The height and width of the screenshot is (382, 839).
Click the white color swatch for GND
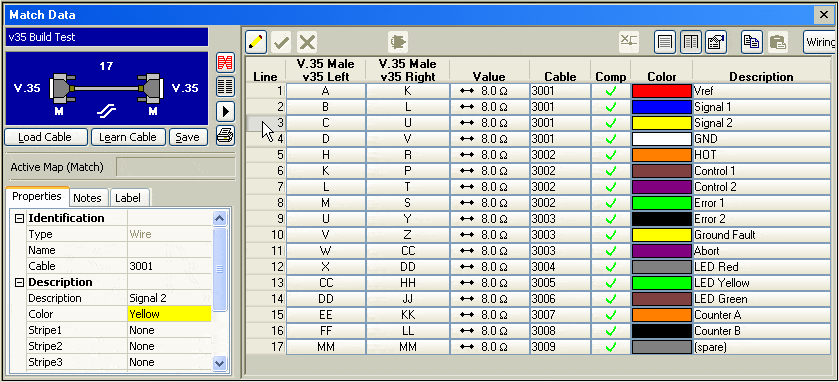[661, 139]
